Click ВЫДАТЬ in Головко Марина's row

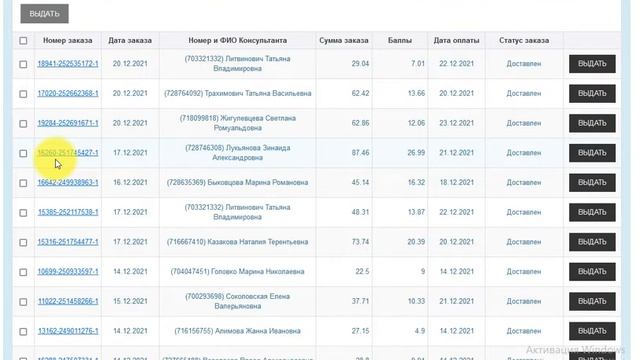pos(592,271)
